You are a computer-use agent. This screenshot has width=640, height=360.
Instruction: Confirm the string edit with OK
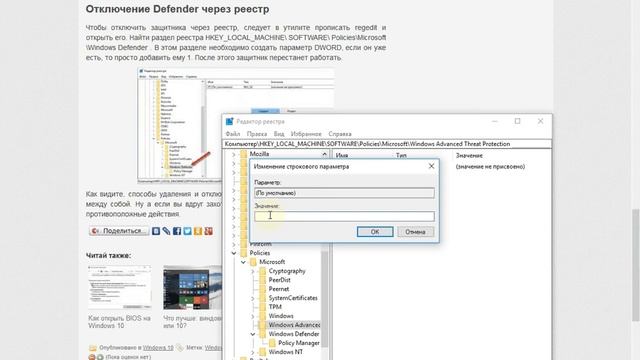375,232
